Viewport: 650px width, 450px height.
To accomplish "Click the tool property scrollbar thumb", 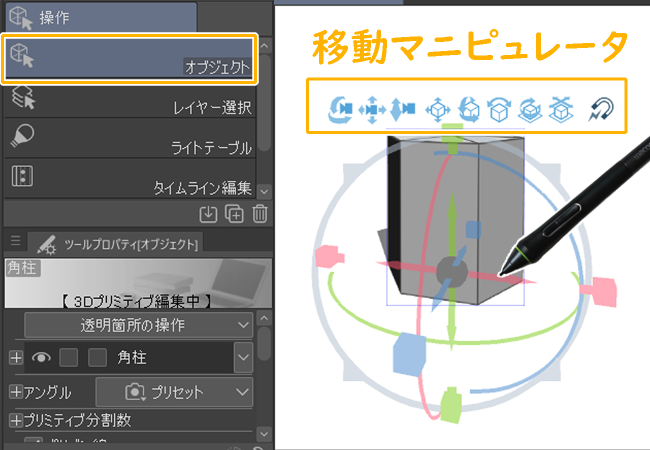I will click(264, 344).
